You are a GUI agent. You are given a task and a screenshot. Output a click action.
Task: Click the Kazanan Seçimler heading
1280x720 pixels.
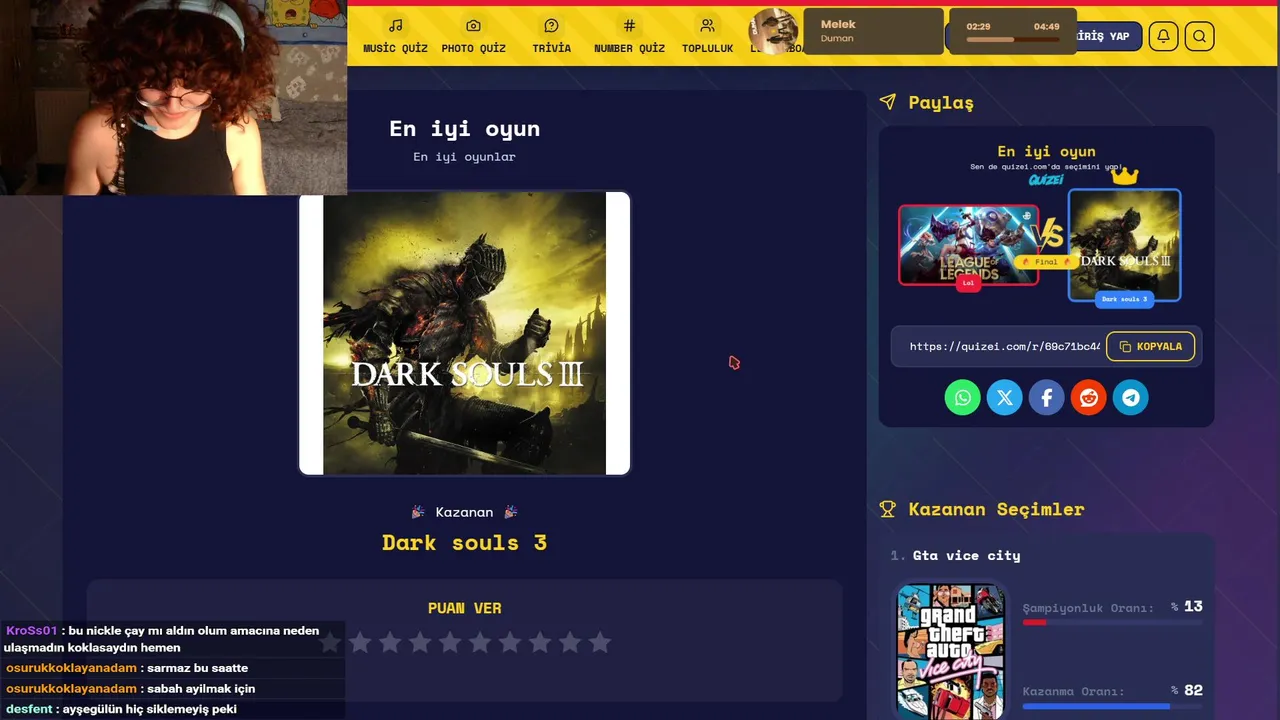tap(996, 509)
